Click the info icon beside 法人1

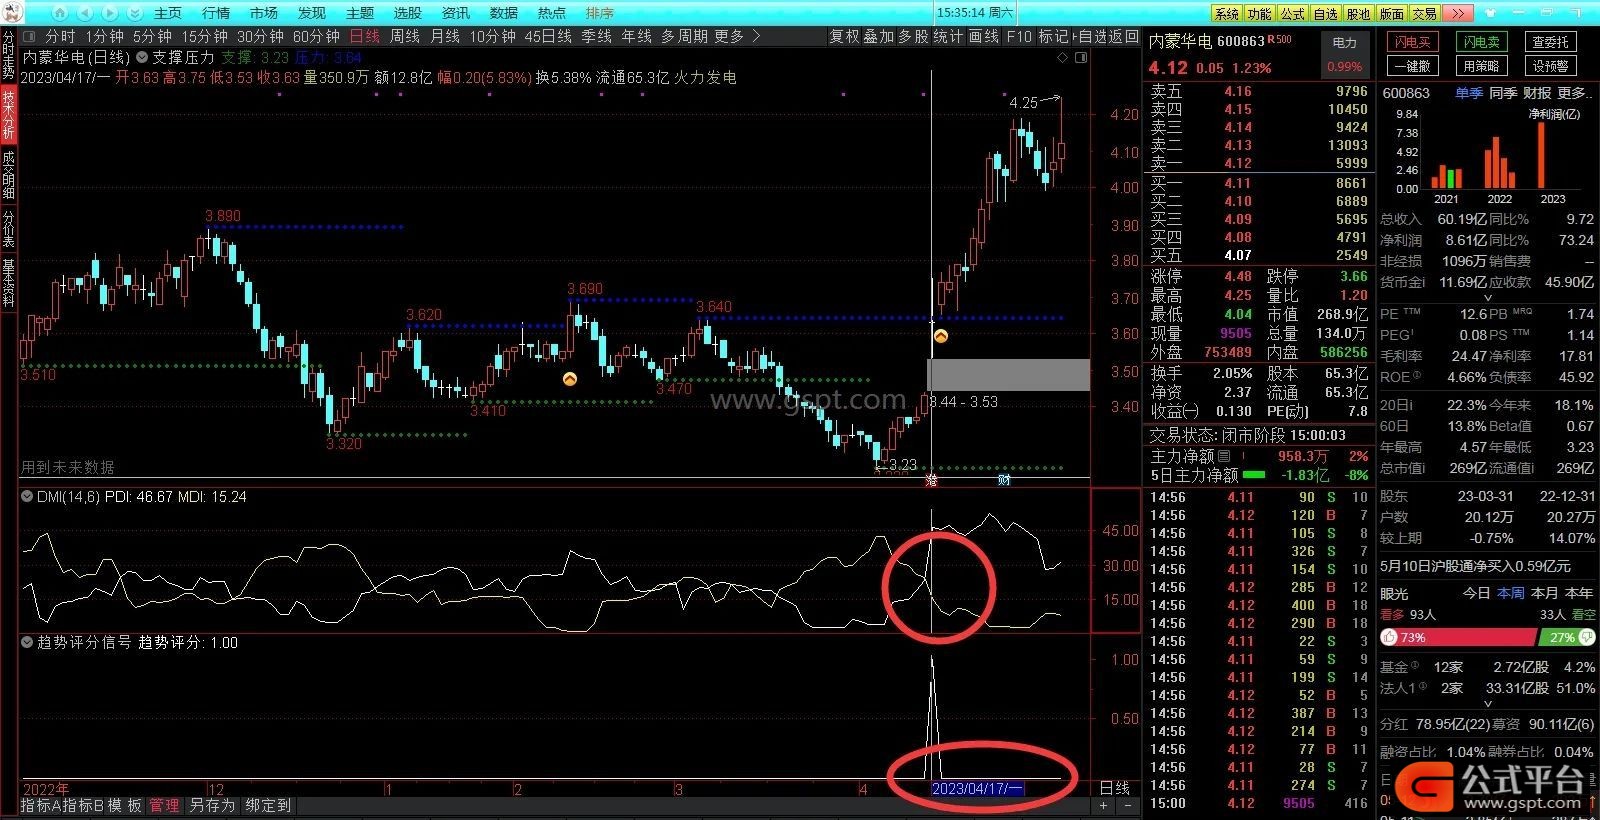1422,687
